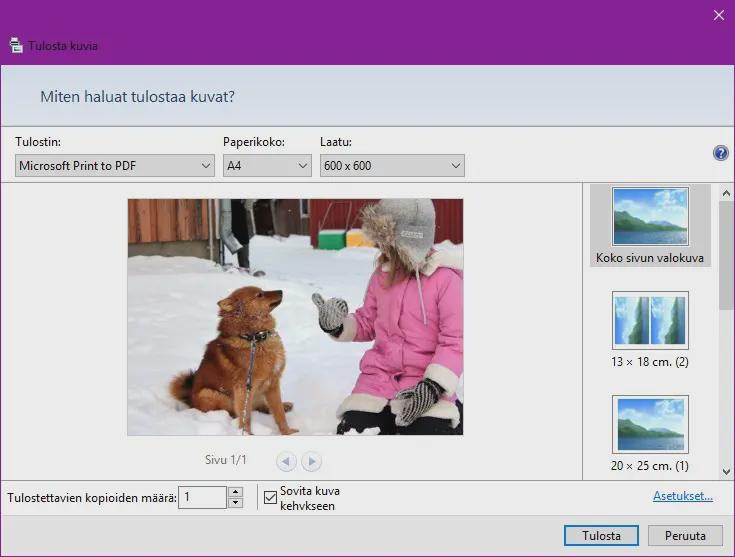Toggle Sovita kuva kehykseen checkbox

pyautogui.click(x=270, y=497)
